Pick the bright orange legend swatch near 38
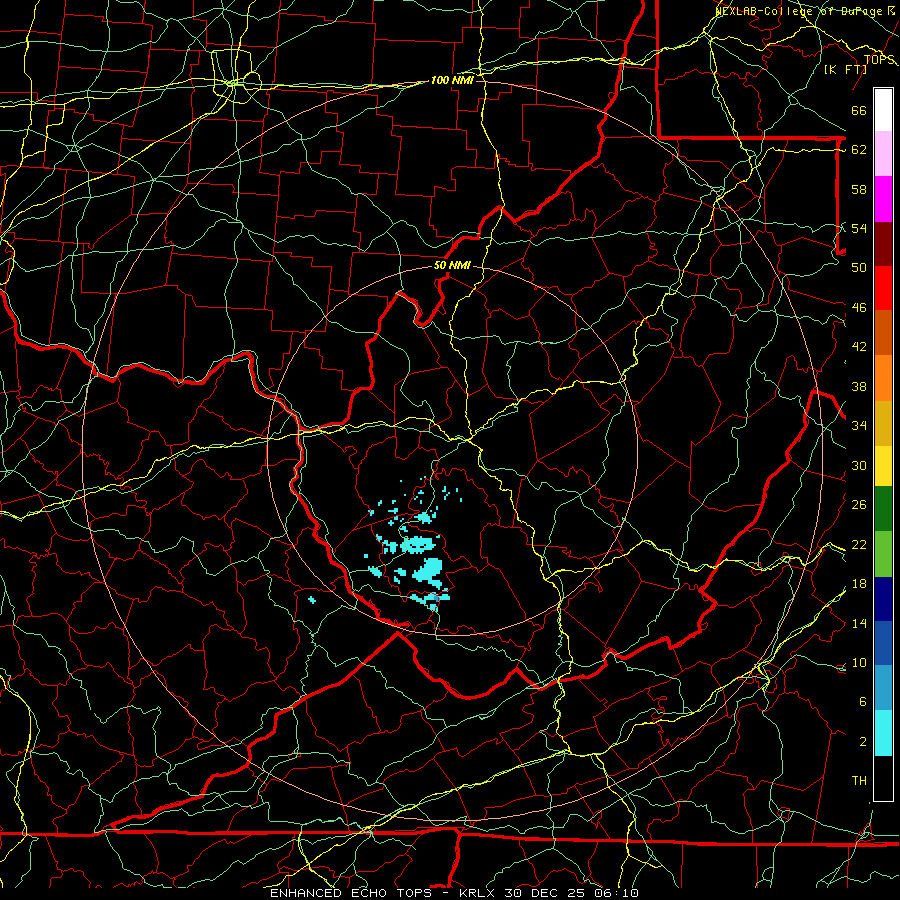Image resolution: width=900 pixels, height=900 pixels. coord(883,378)
